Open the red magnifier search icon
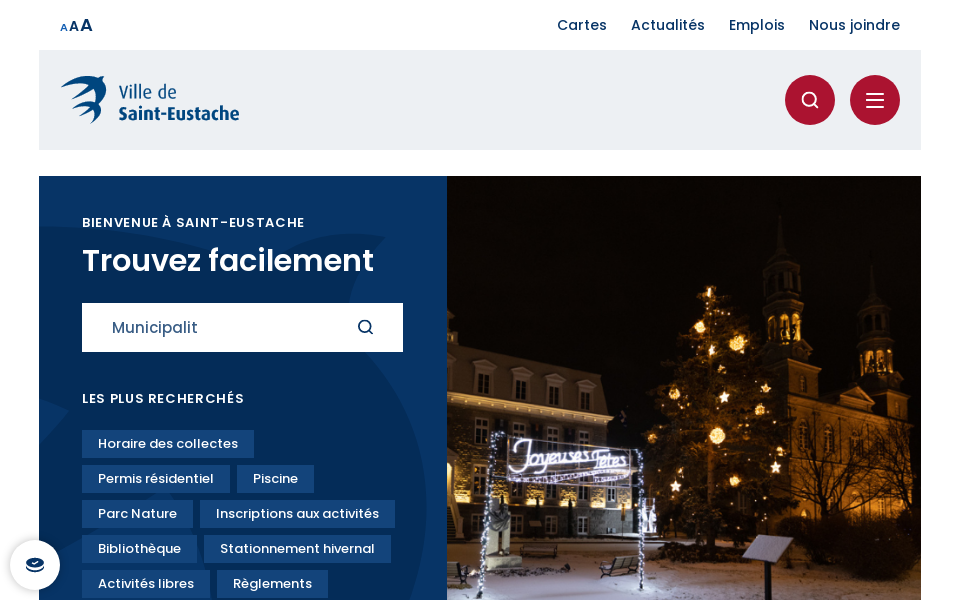The image size is (960, 600). coord(810,100)
